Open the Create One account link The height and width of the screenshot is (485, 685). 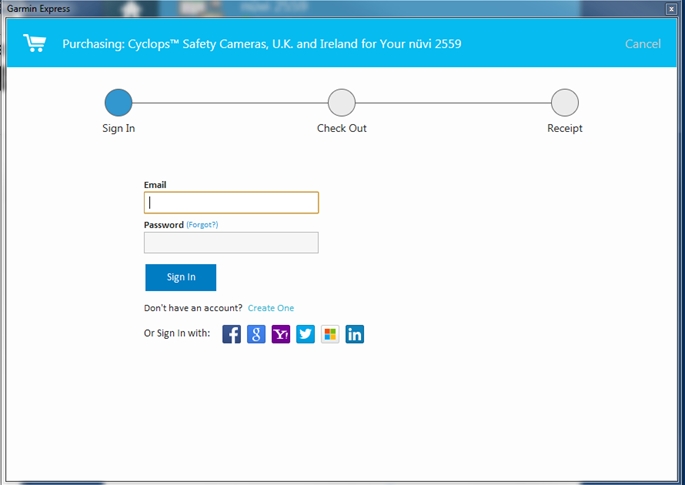[271, 308]
